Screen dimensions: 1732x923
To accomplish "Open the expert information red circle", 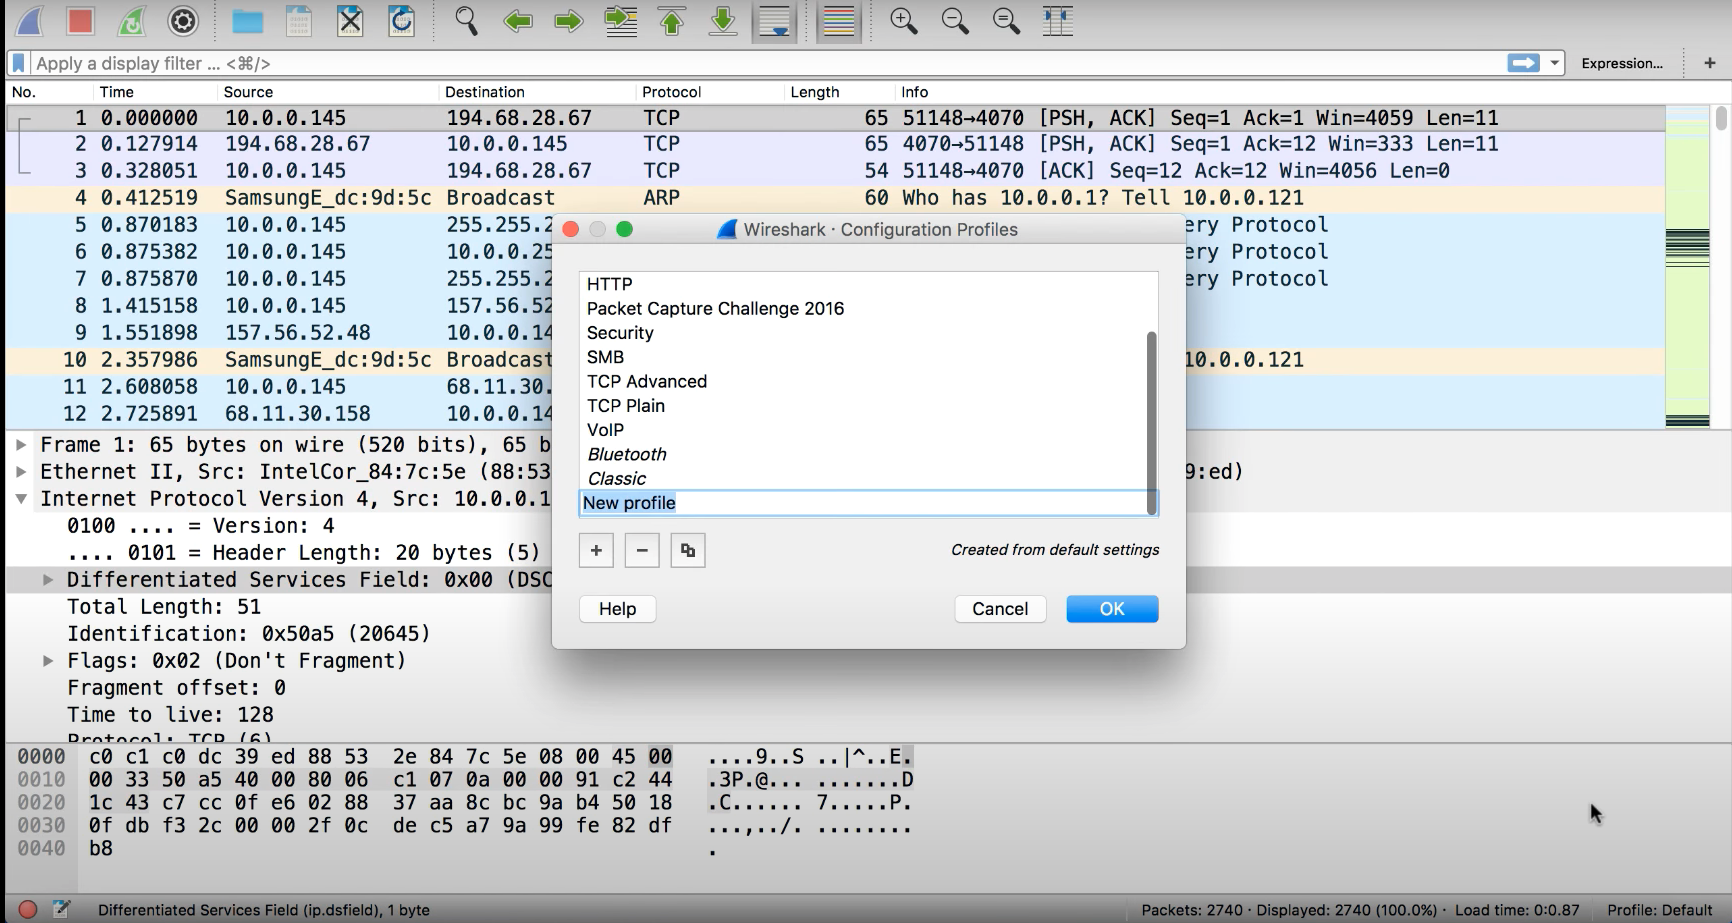I will (x=28, y=909).
